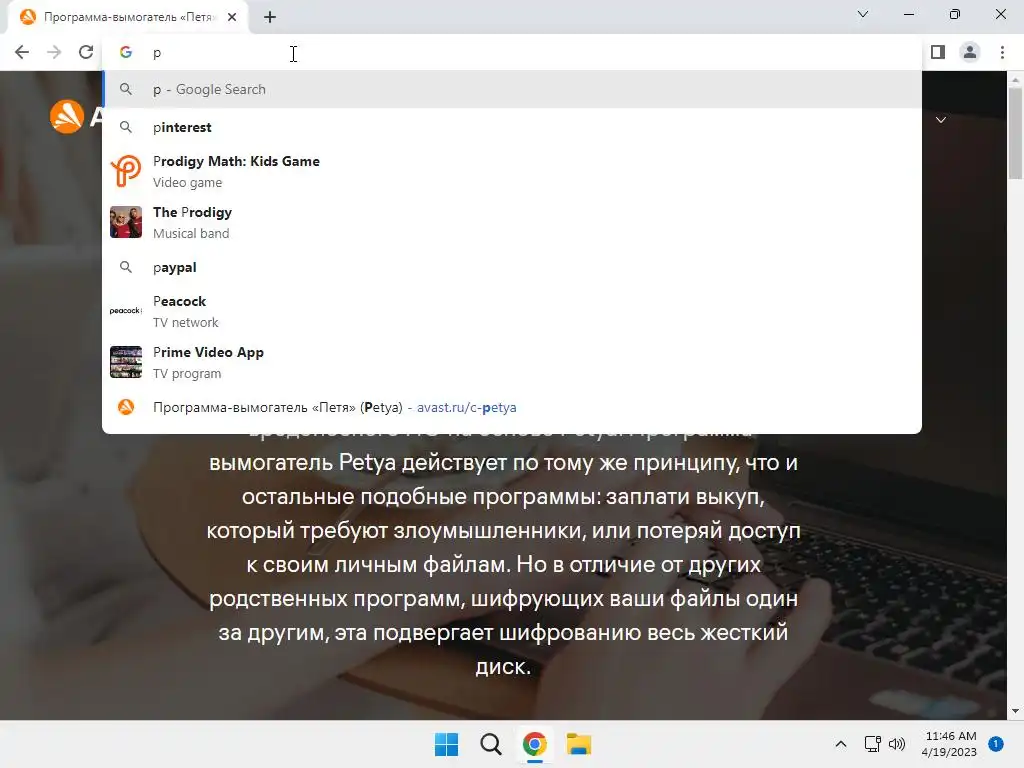This screenshot has width=1024, height=768.
Task: Open File Explorer from the taskbar
Action: pyautogui.click(x=579, y=744)
